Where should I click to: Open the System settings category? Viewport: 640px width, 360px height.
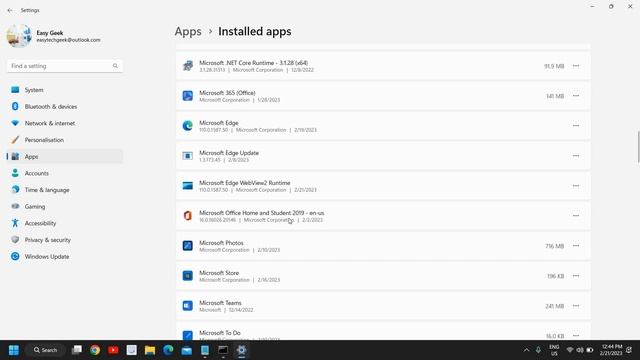[64, 90]
